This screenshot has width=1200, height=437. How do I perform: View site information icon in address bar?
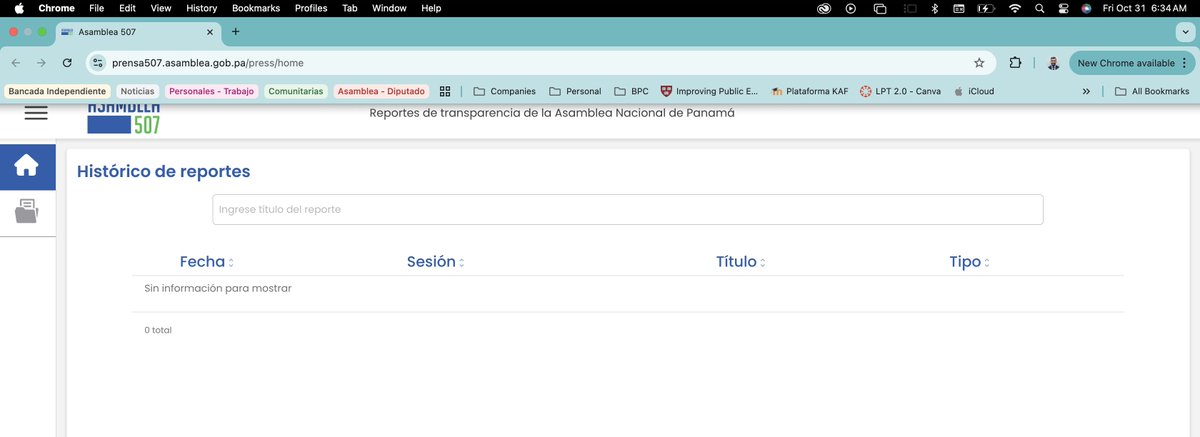[98, 62]
